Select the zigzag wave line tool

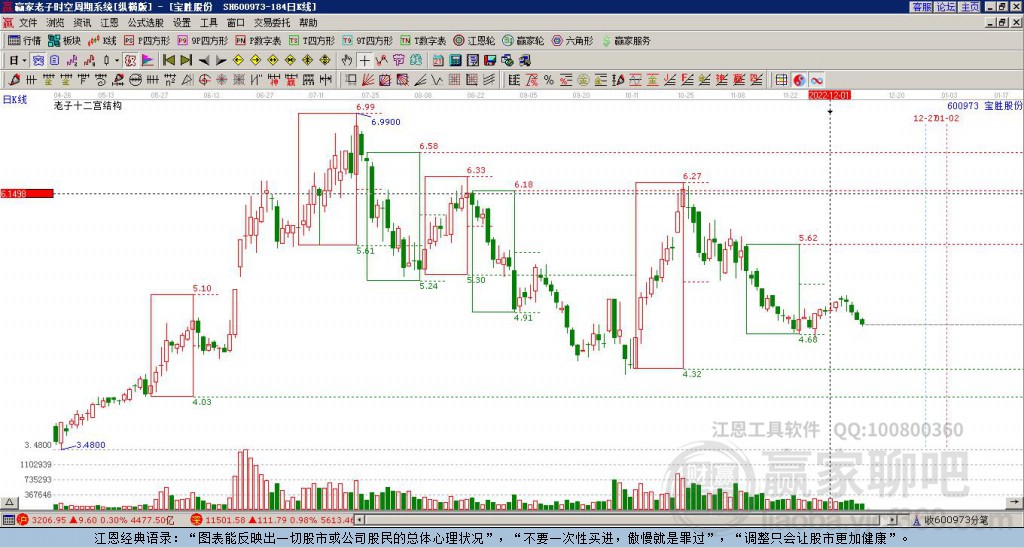pos(436,80)
